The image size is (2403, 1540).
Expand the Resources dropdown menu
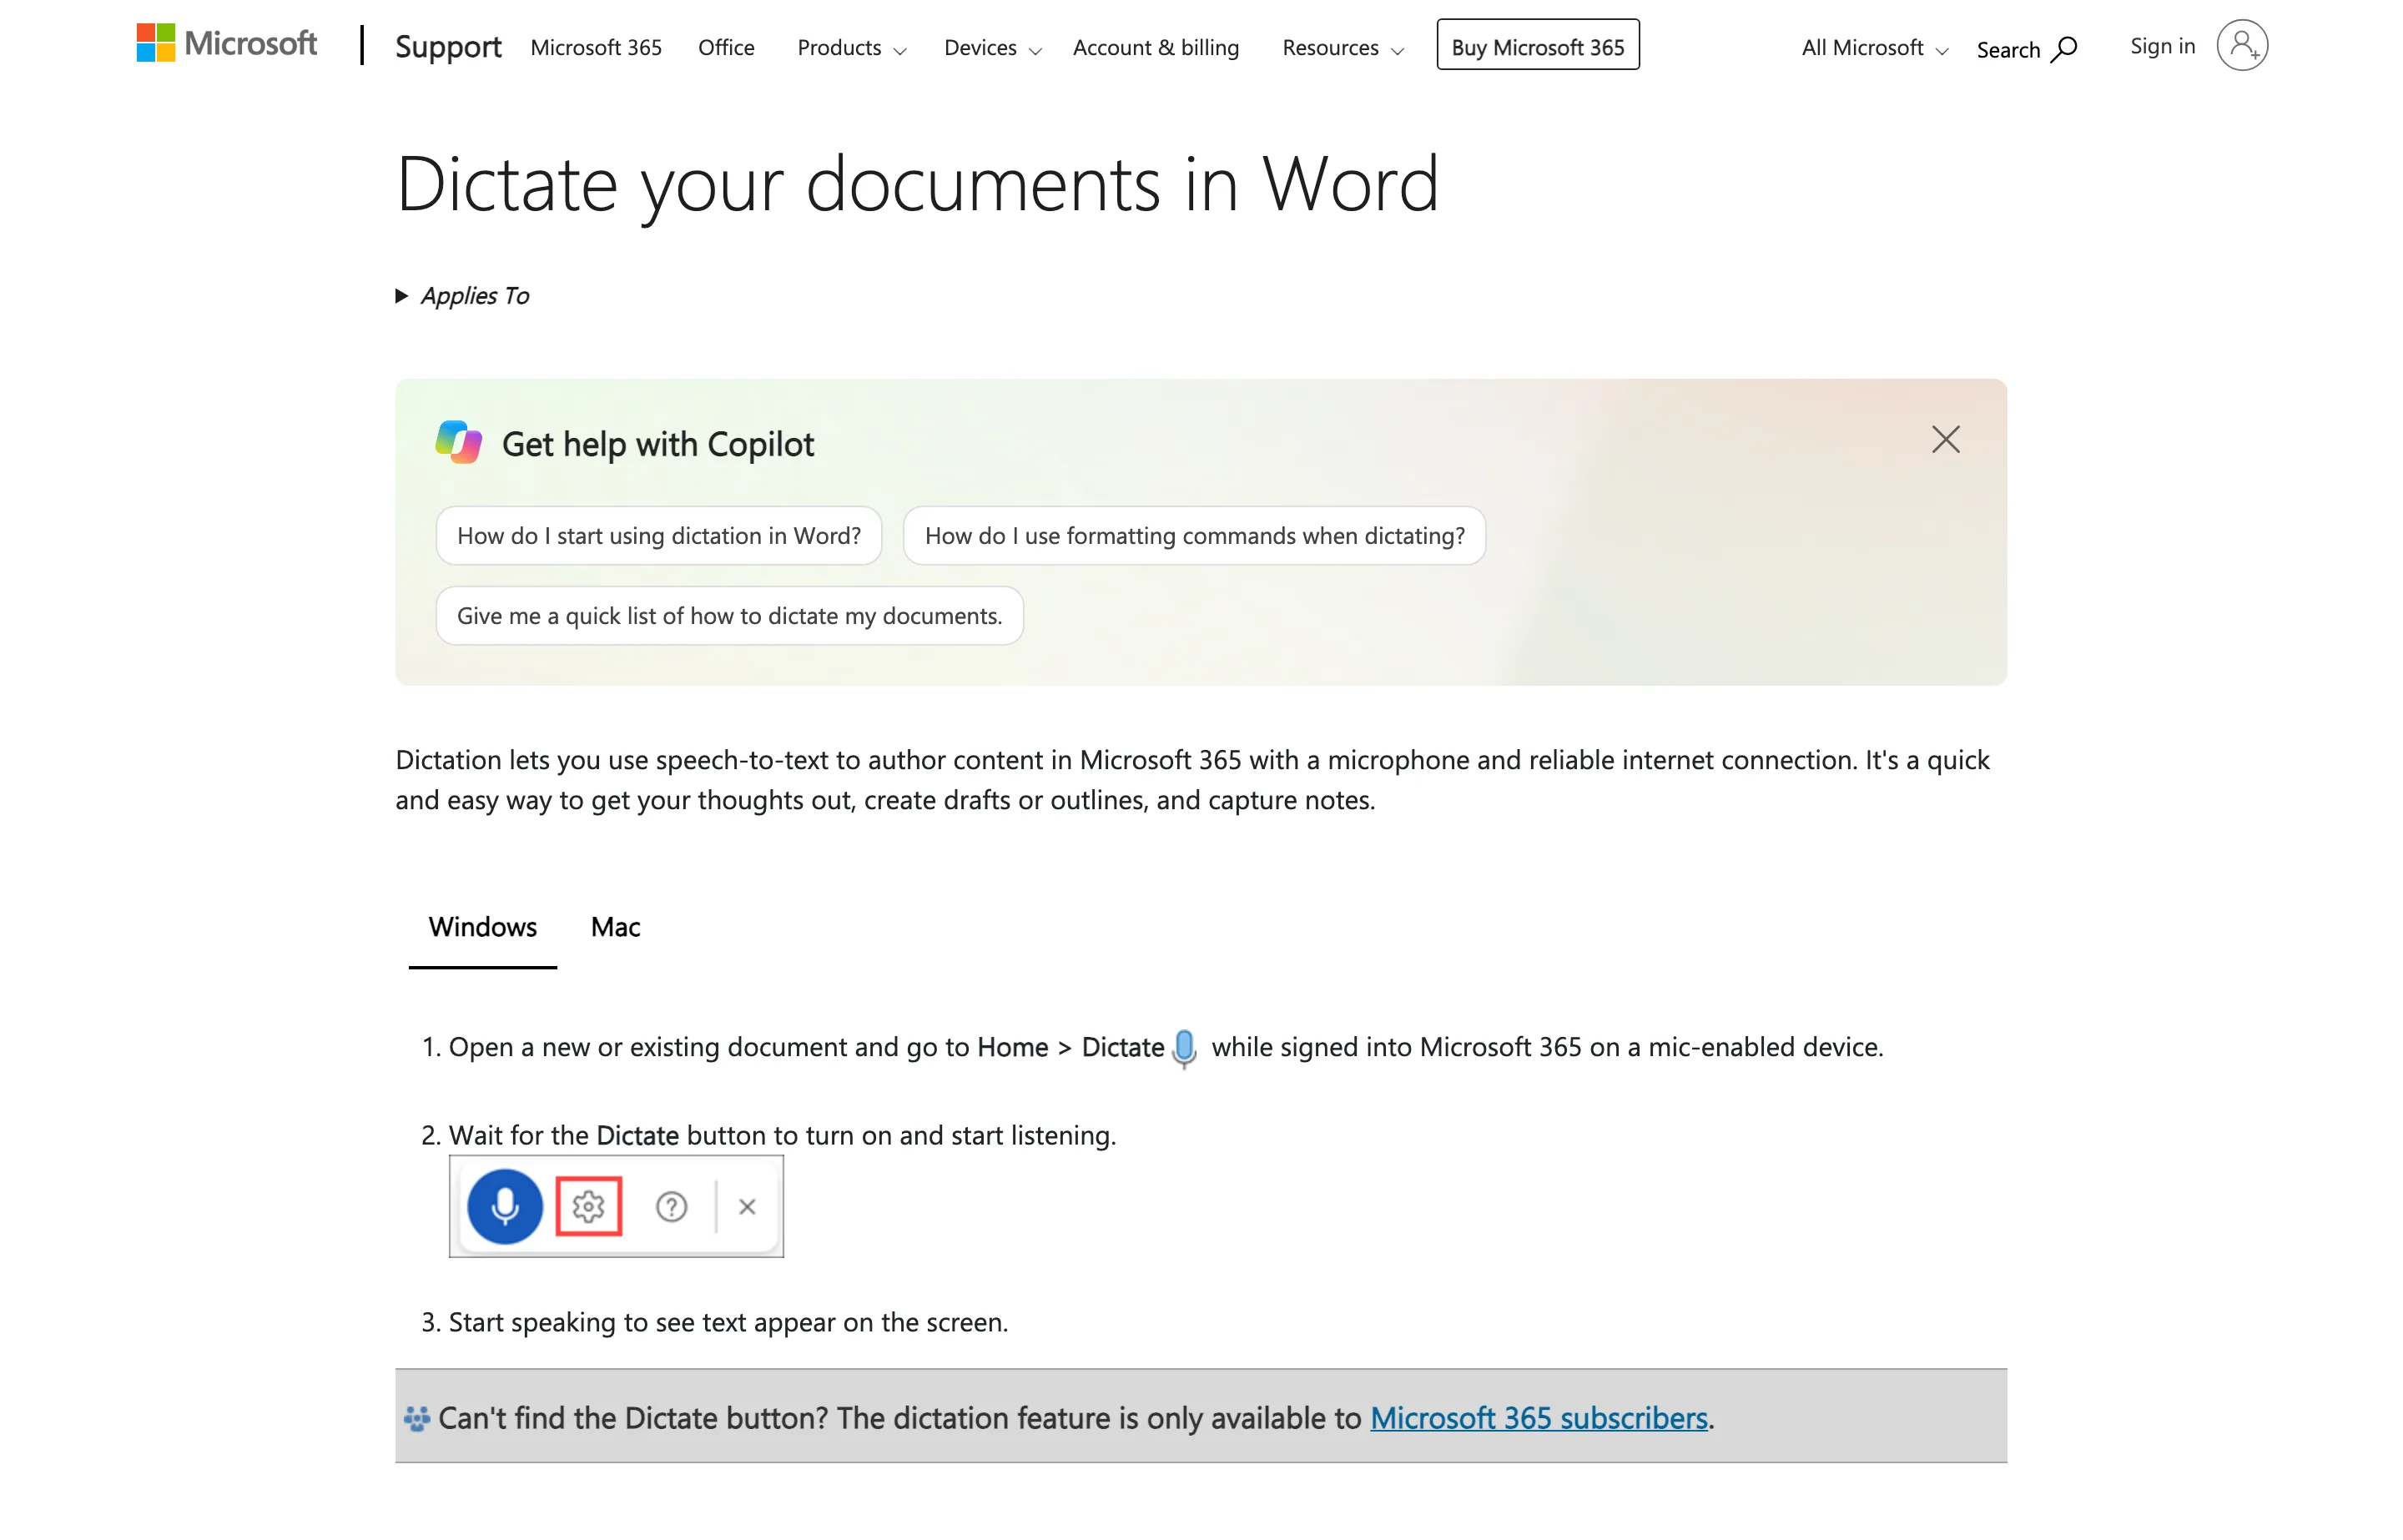(x=1343, y=47)
